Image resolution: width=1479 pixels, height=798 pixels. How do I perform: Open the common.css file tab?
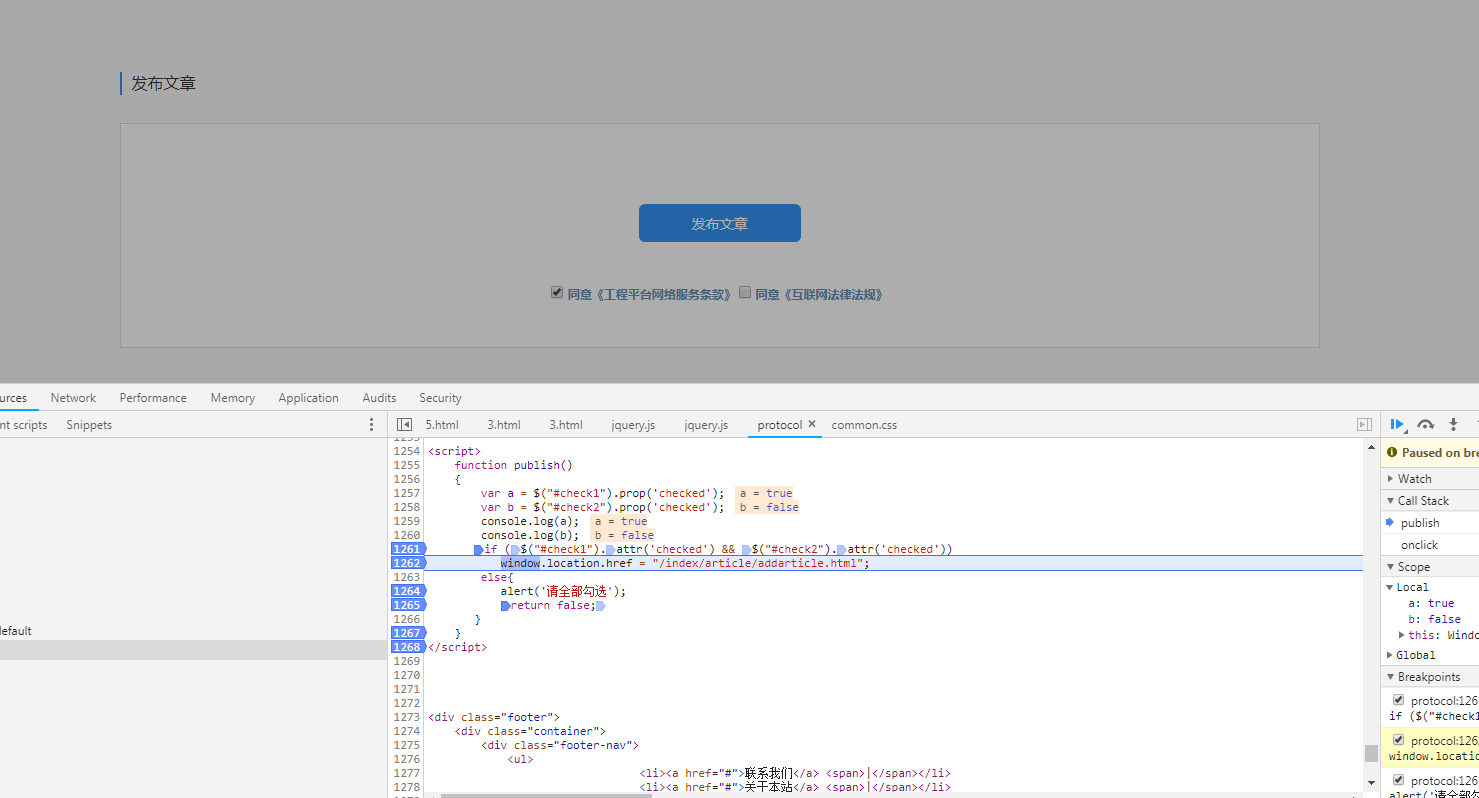[x=864, y=425]
